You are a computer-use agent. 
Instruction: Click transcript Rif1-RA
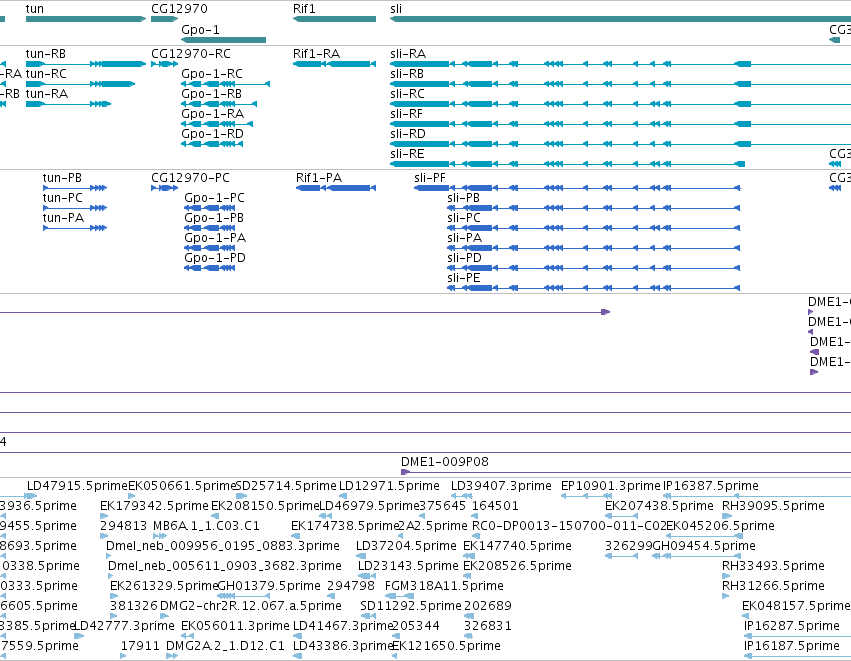334,64
